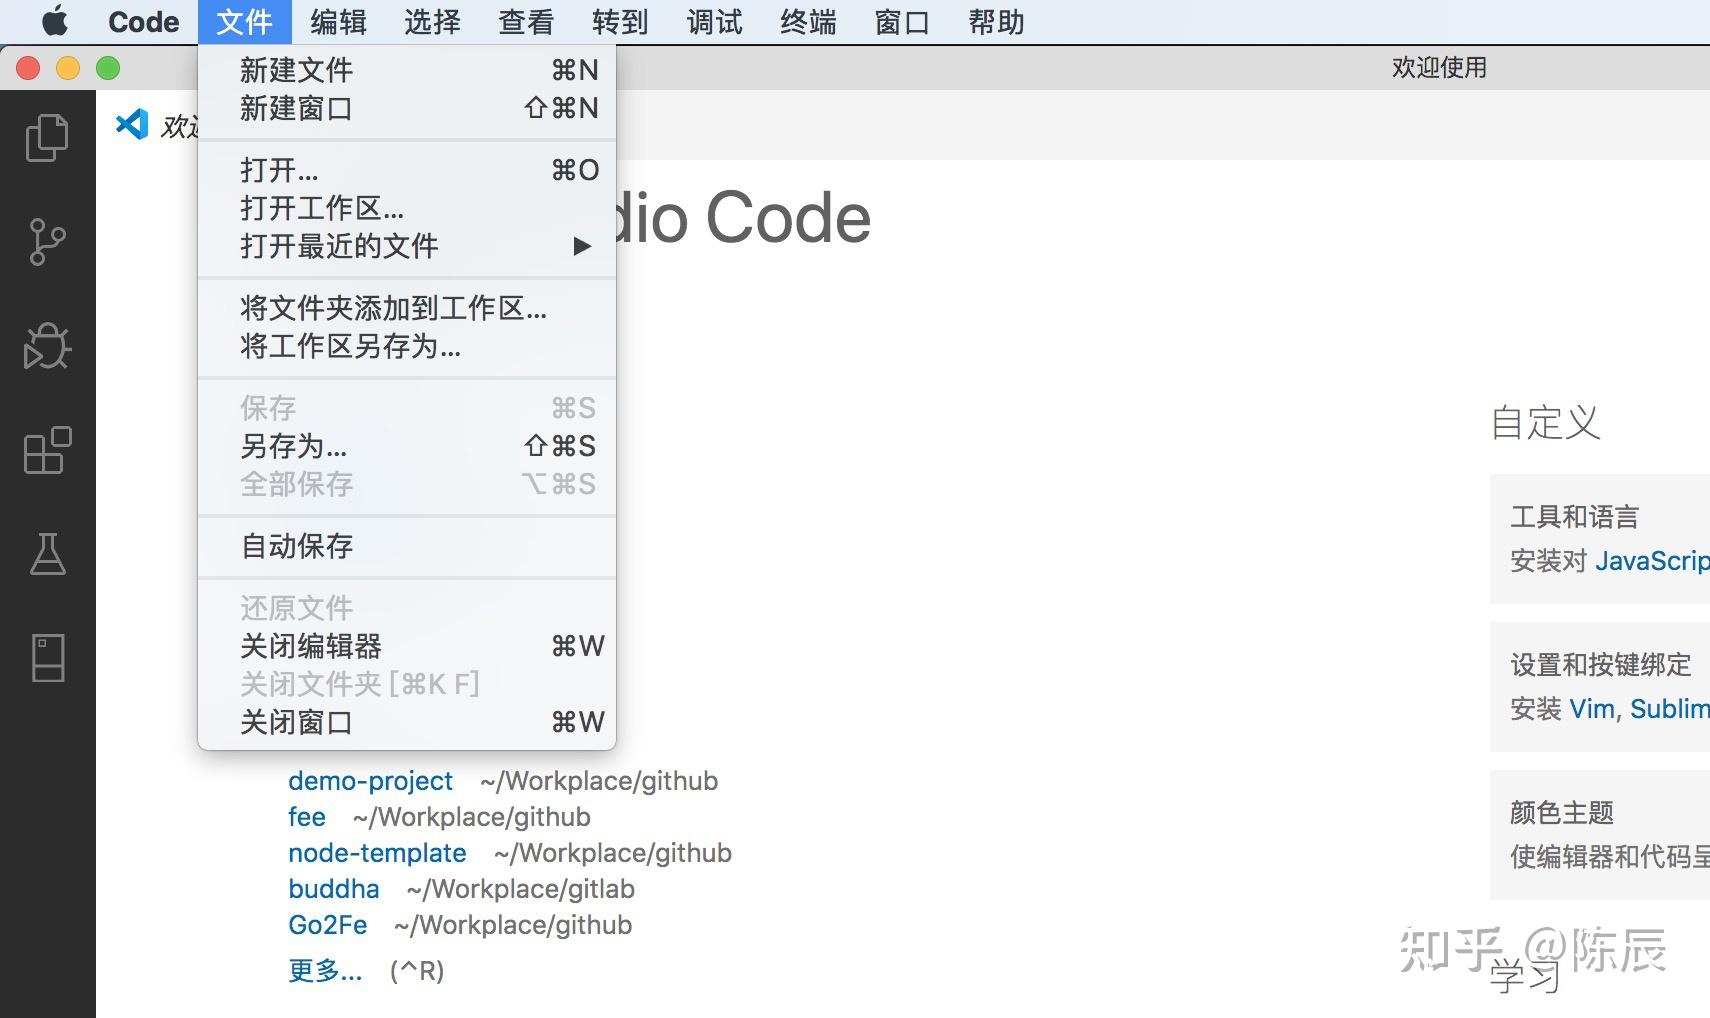Open the 帮助 menu
Viewport: 1710px width, 1018px height.
coord(996,22)
